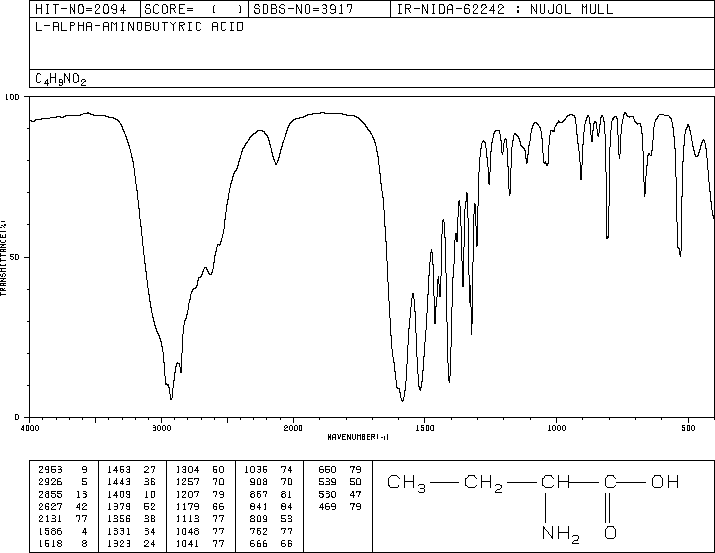Click the 3000 tick label on wavenumber axis

click(161, 428)
